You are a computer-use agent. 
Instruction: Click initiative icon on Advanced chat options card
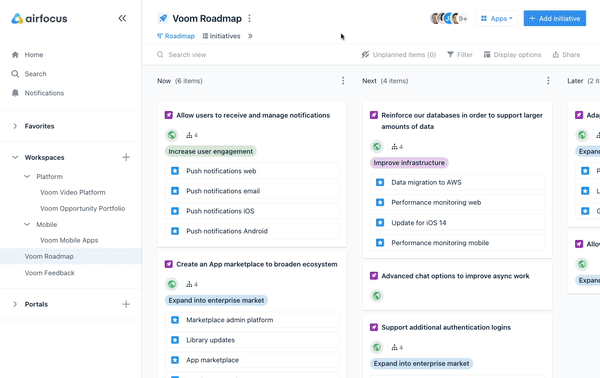[374, 276]
